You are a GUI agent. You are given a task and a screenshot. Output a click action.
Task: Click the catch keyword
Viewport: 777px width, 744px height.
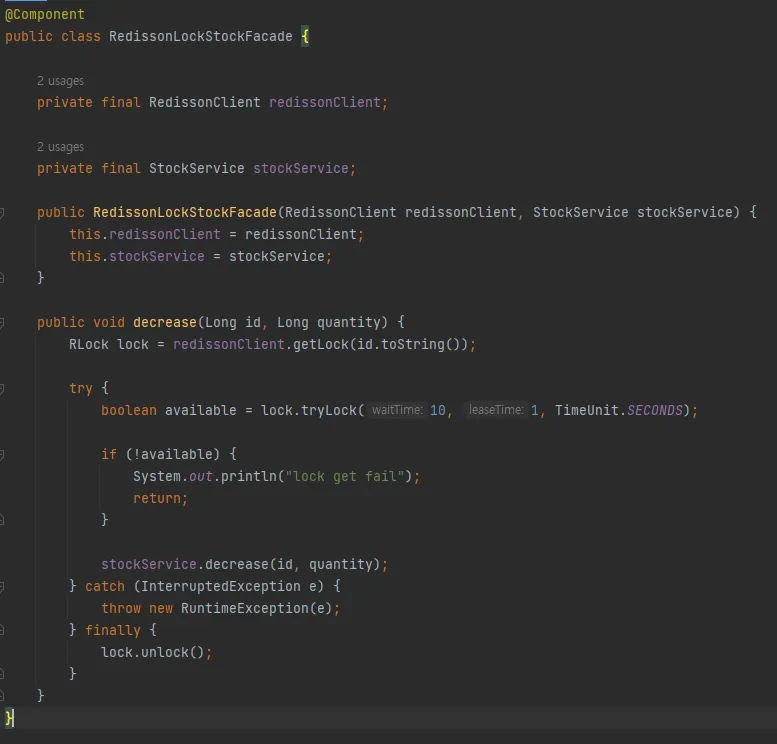[105, 586]
